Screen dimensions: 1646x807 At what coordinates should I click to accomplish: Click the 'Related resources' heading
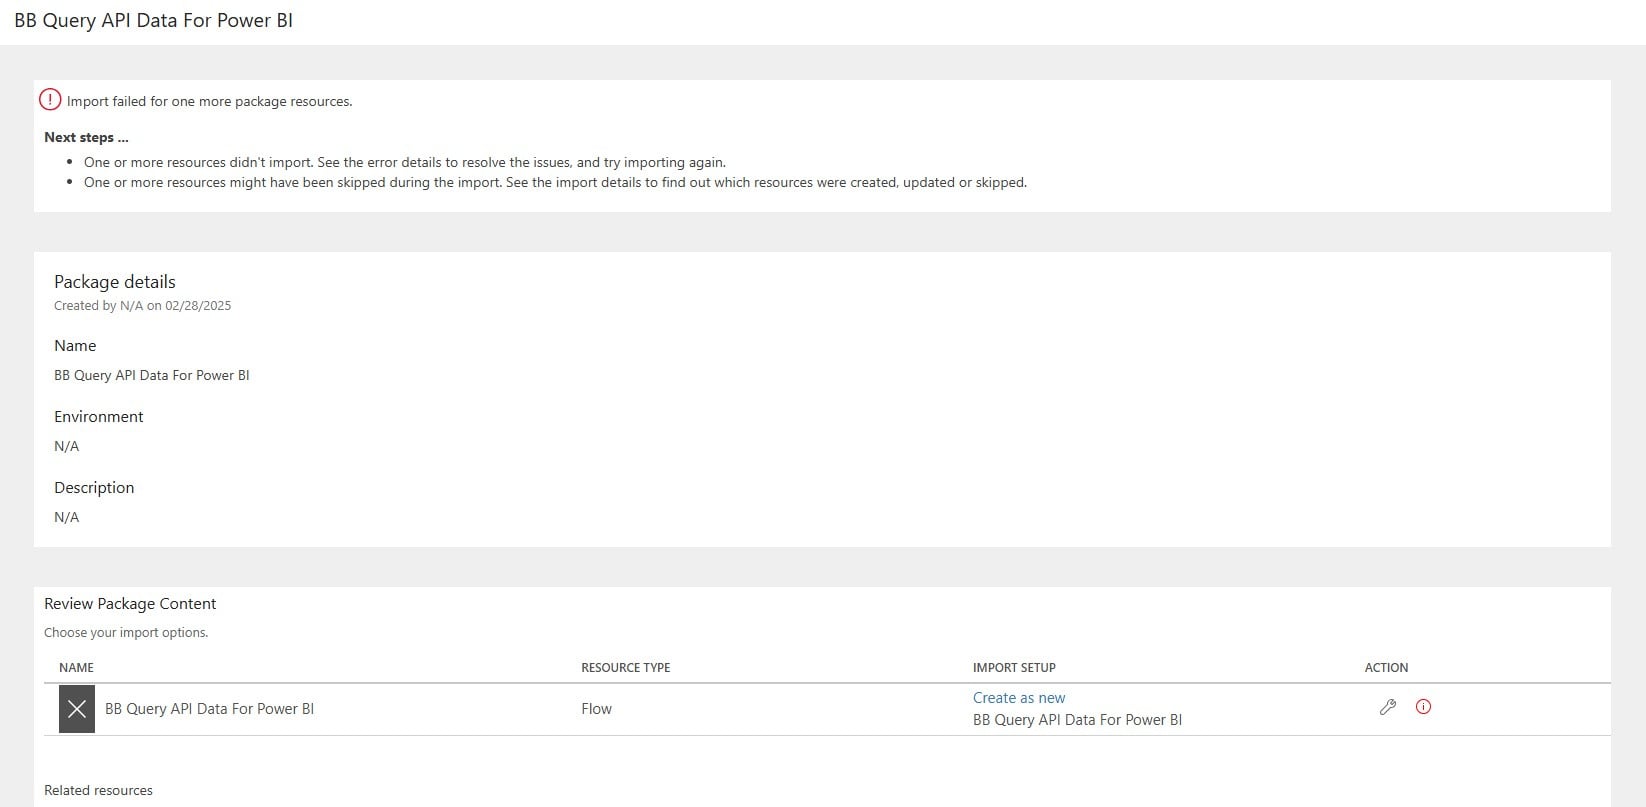(x=98, y=790)
